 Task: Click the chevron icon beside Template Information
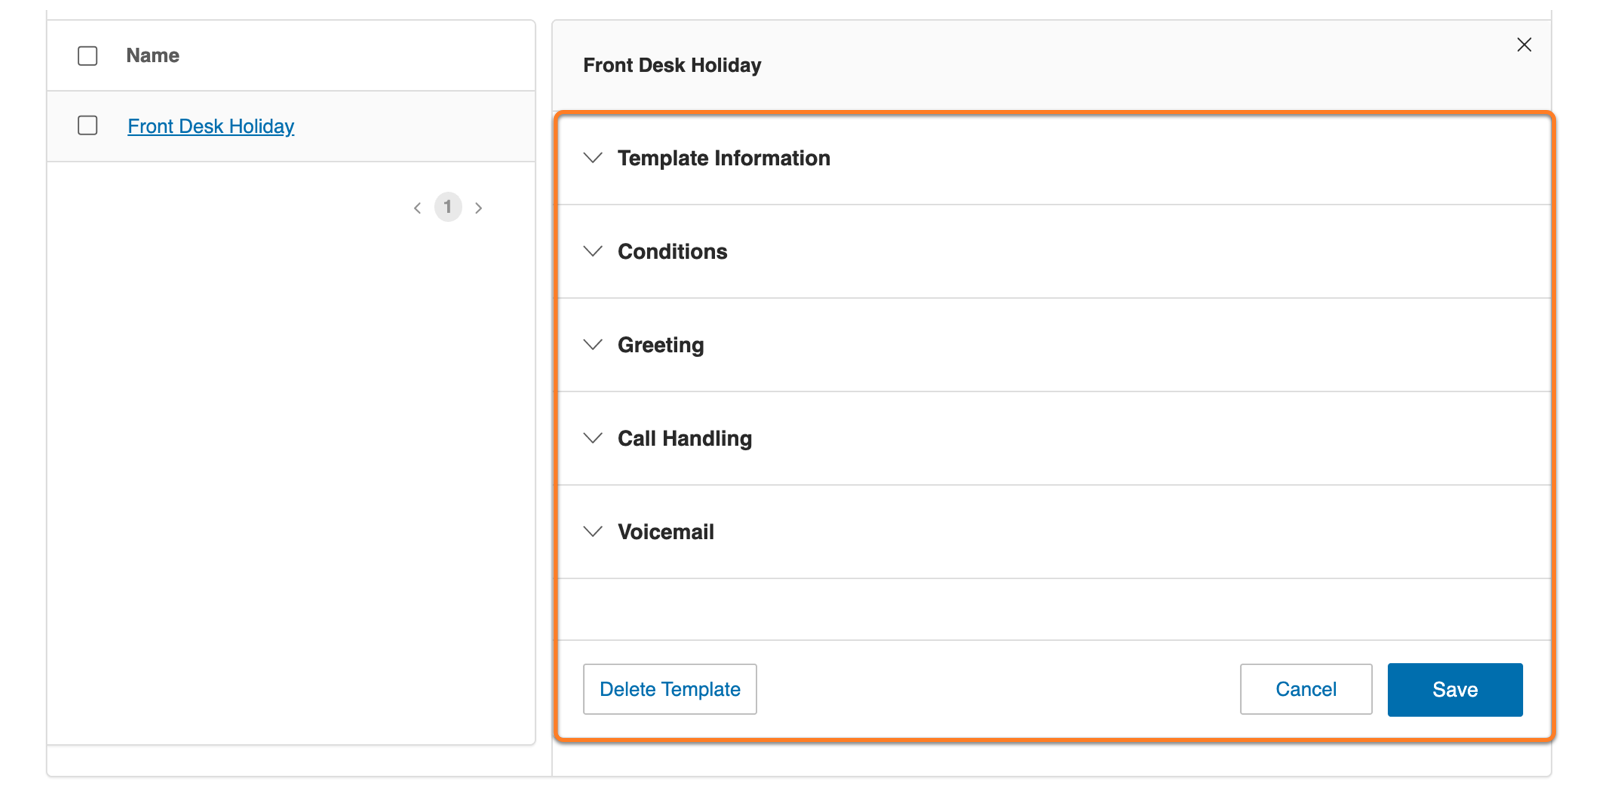click(x=593, y=158)
